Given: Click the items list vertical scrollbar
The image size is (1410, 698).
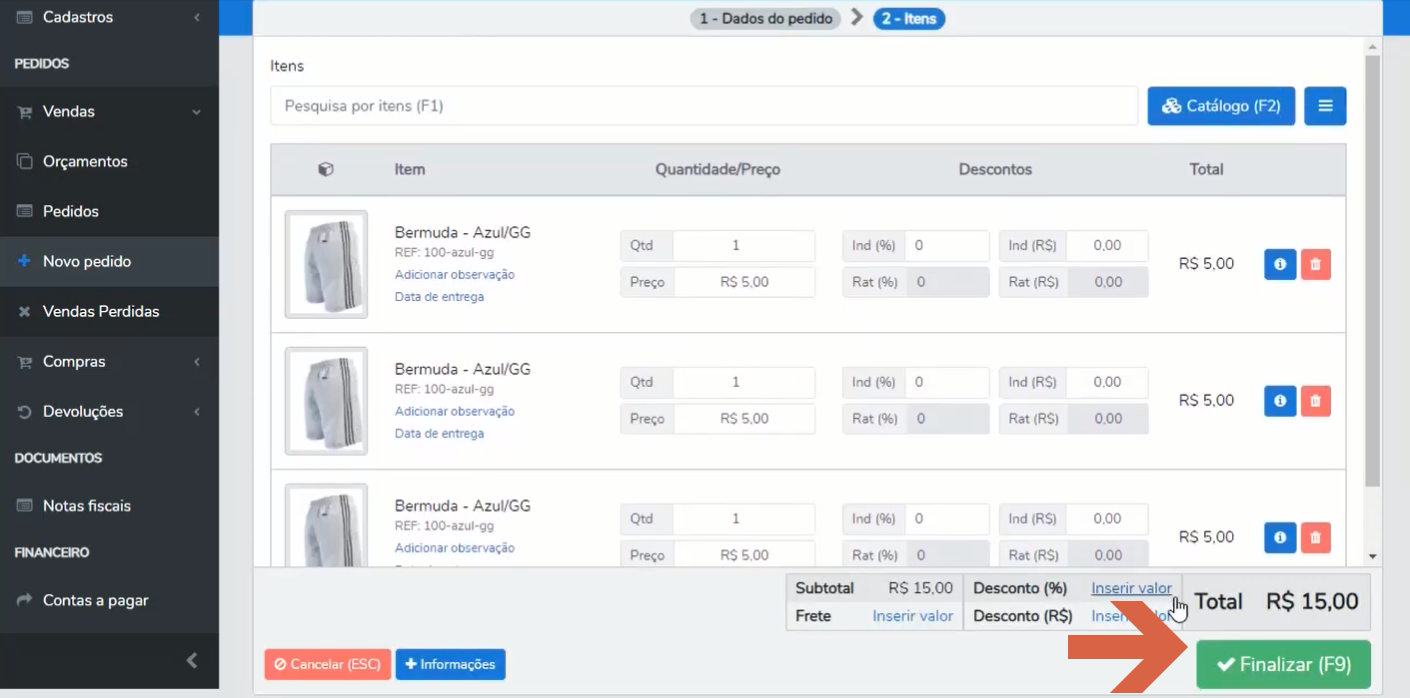Looking at the screenshot, I should coord(1372,265).
